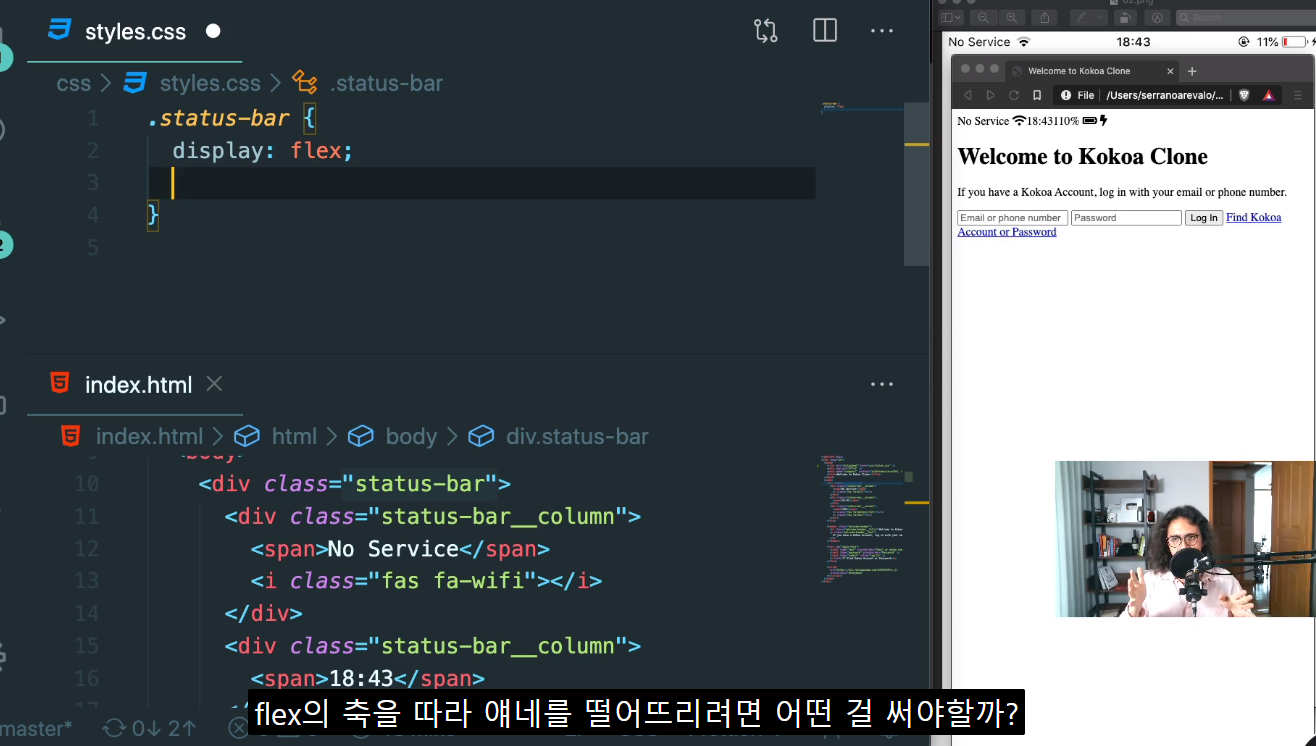Click the browser back arrow

[x=967, y=95]
